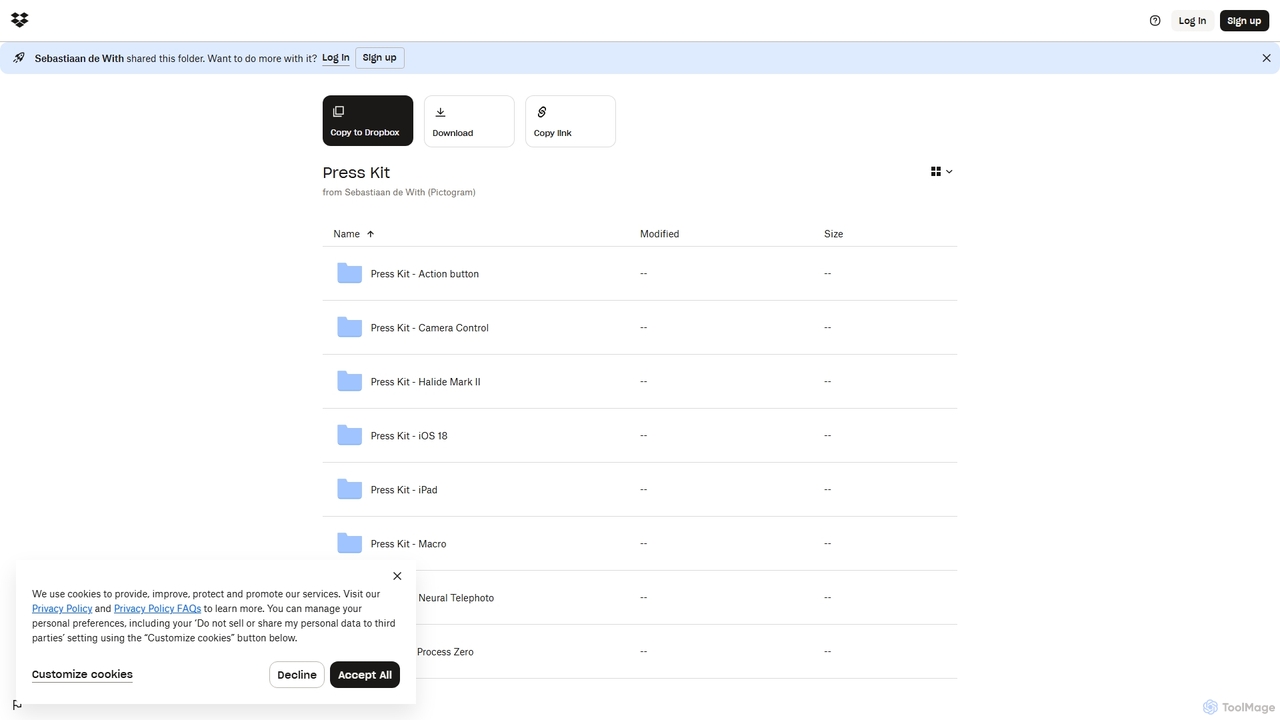Click folder icon of iOS 18 row
This screenshot has height=720, width=1280.
[349, 435]
